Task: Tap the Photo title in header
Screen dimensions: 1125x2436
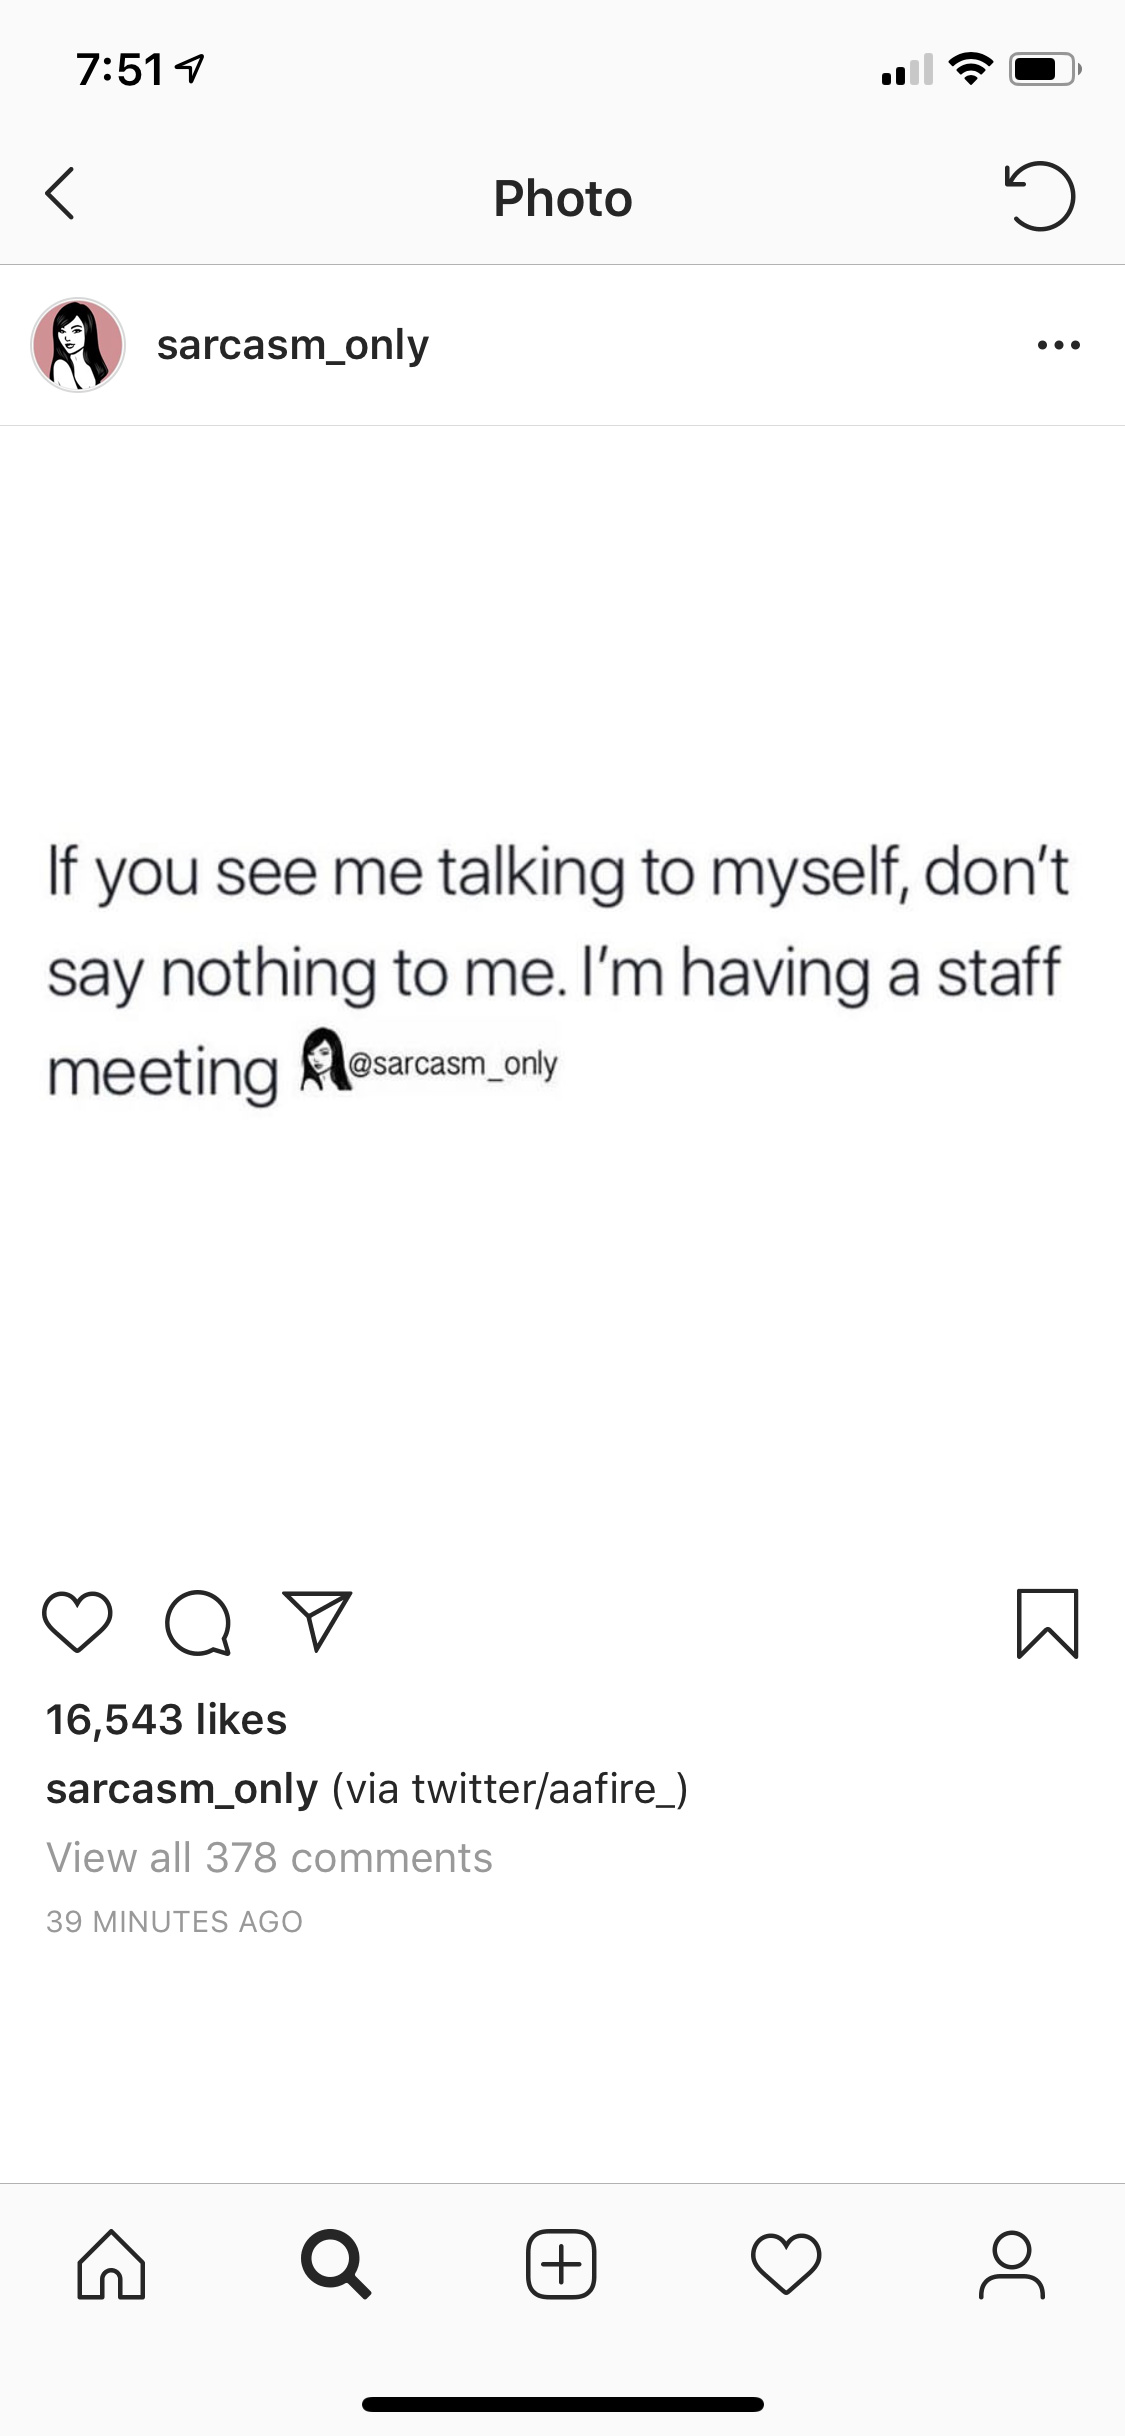Action: (563, 198)
